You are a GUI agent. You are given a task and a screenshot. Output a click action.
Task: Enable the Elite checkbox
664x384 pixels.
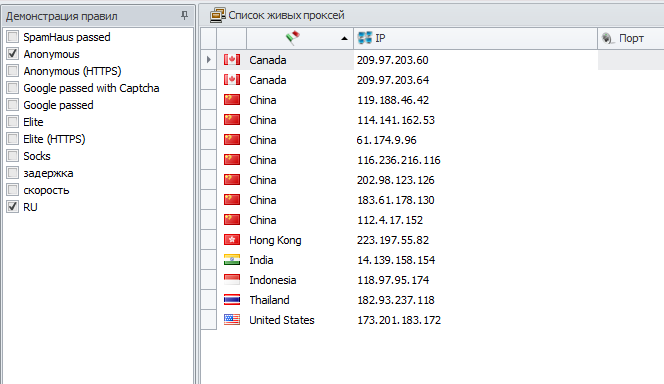point(13,122)
